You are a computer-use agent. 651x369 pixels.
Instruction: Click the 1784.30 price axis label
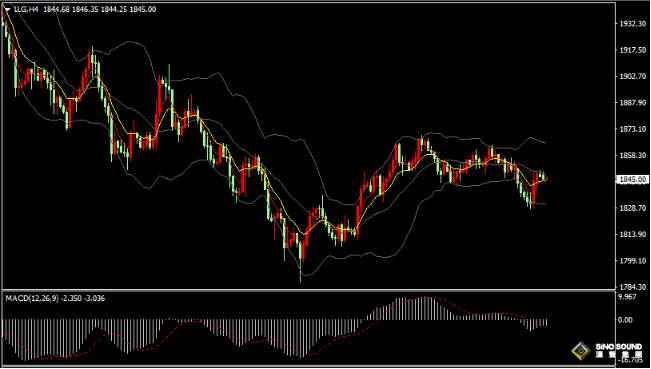pos(634,287)
